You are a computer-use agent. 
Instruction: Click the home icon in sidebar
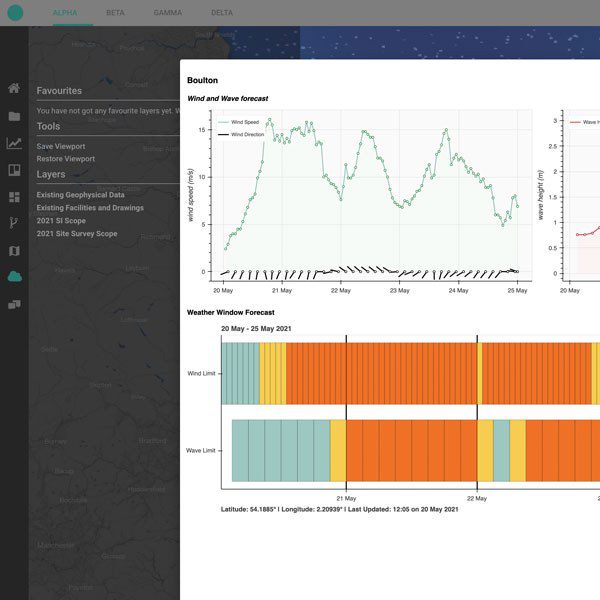coord(14,89)
